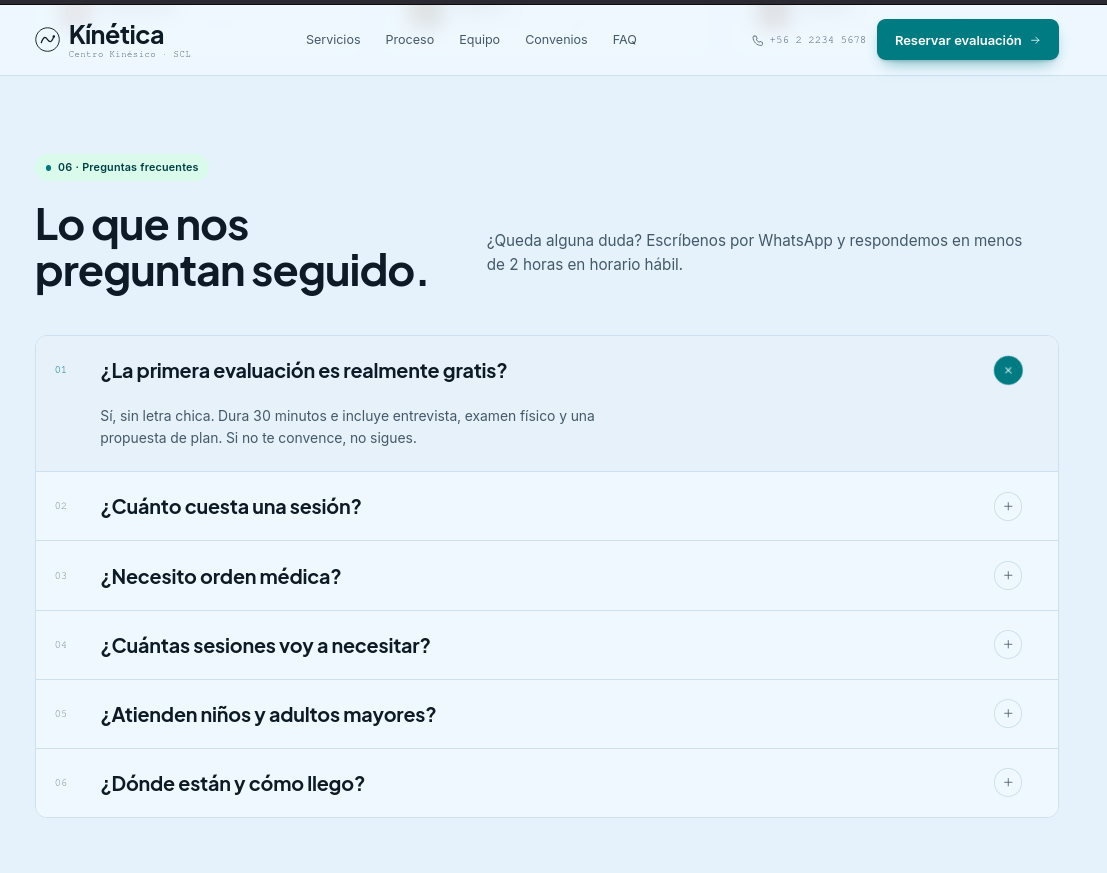Click question text '¿Atienden niños y adultos mayores?'
Screen dimensions: 1107x873
tap(268, 715)
